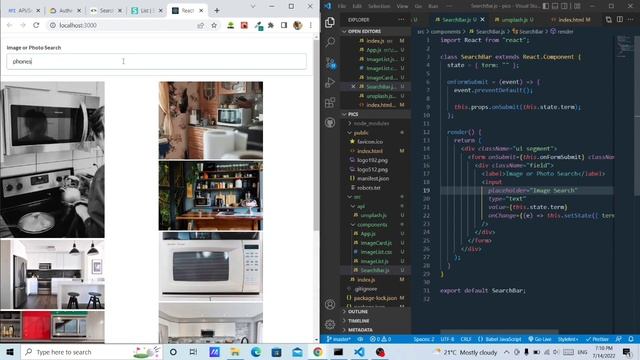Screen dimensions: 640x360
Task: Click Spaces: 2 indentation in status bar
Action: click(x=424, y=339)
